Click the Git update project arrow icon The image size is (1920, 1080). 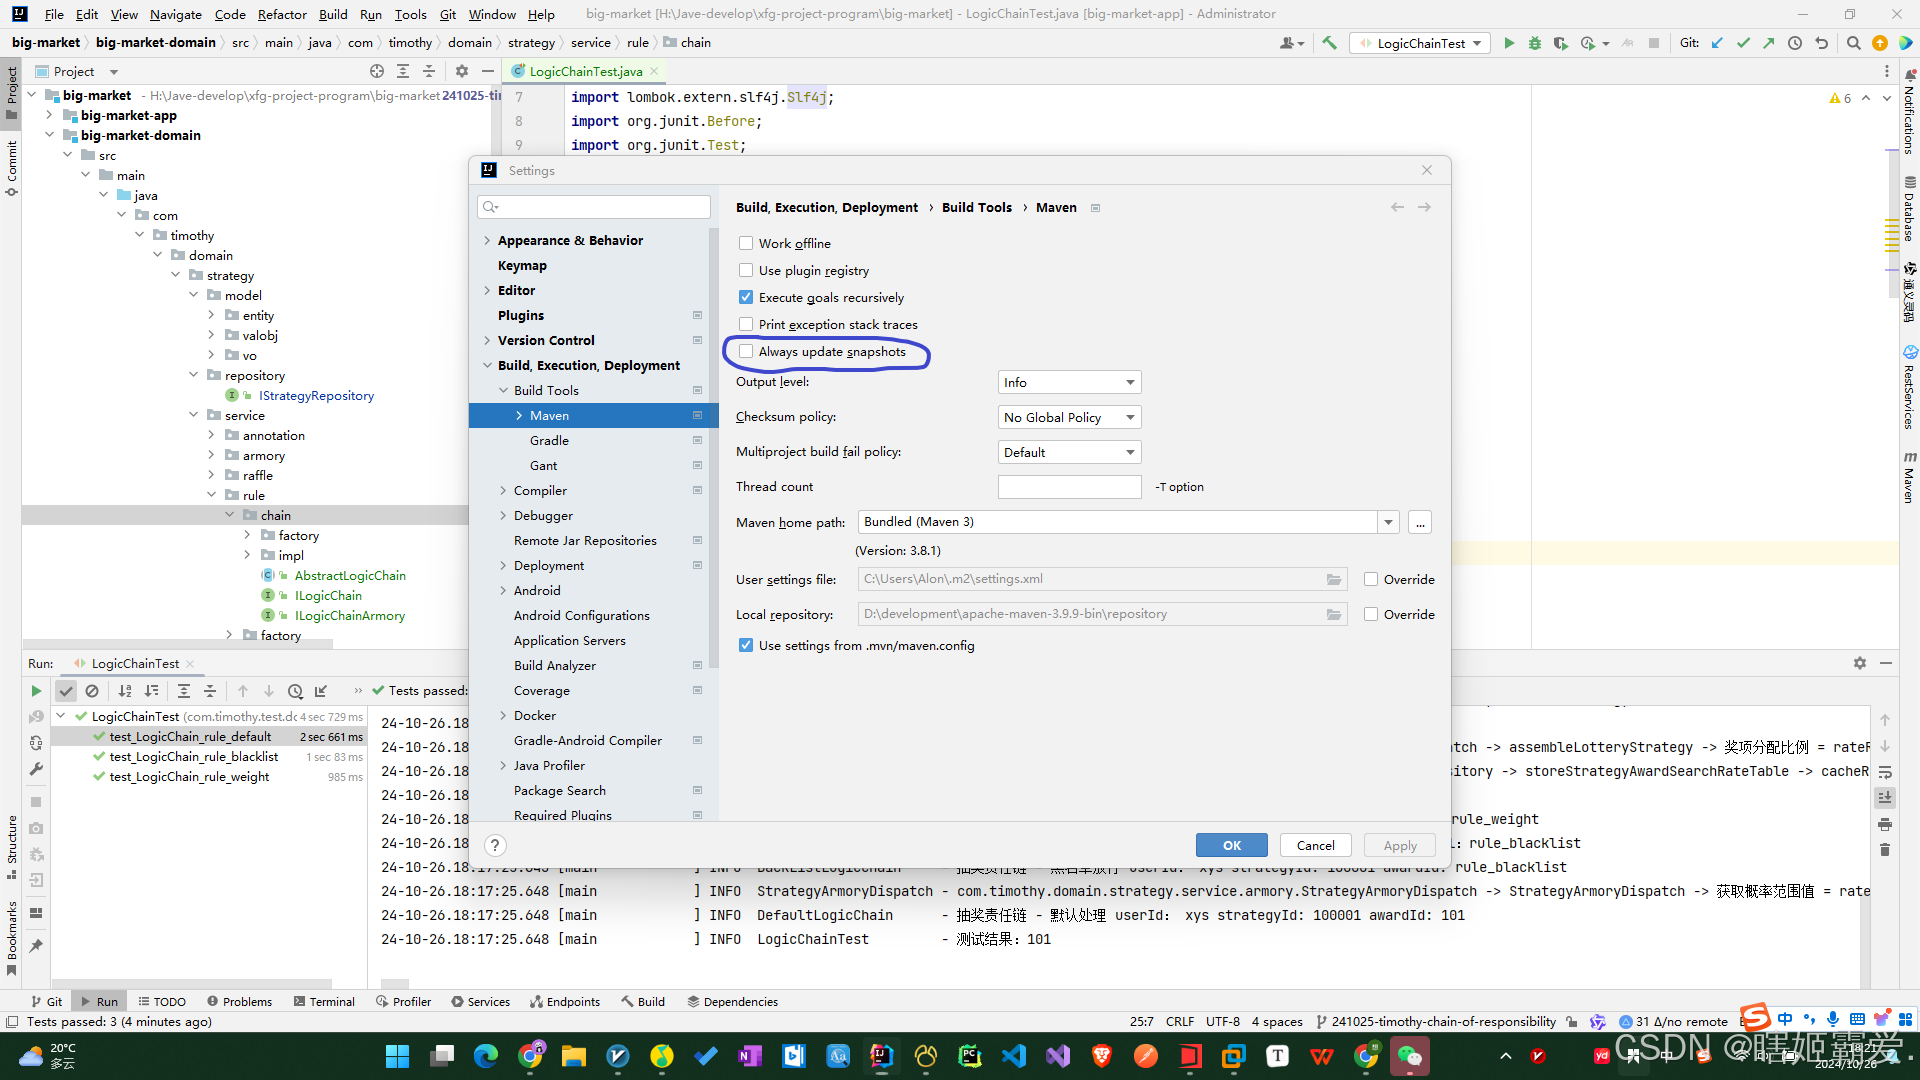(1717, 43)
